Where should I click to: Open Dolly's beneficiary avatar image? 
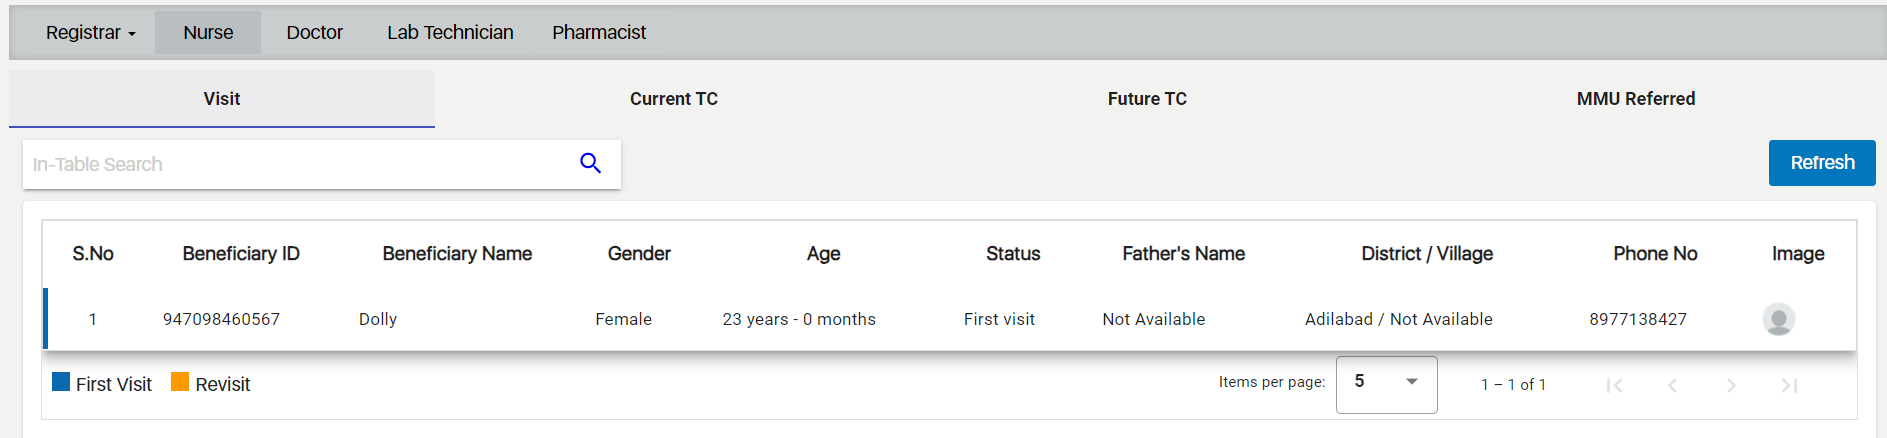coord(1778,319)
